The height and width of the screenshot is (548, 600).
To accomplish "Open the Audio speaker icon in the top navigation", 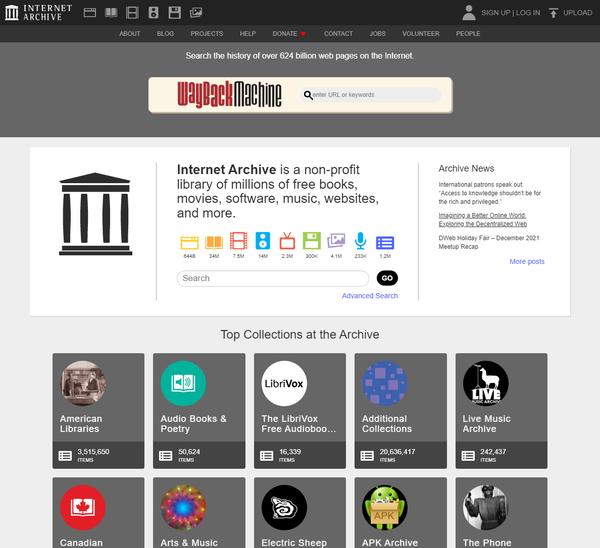I will pos(153,13).
